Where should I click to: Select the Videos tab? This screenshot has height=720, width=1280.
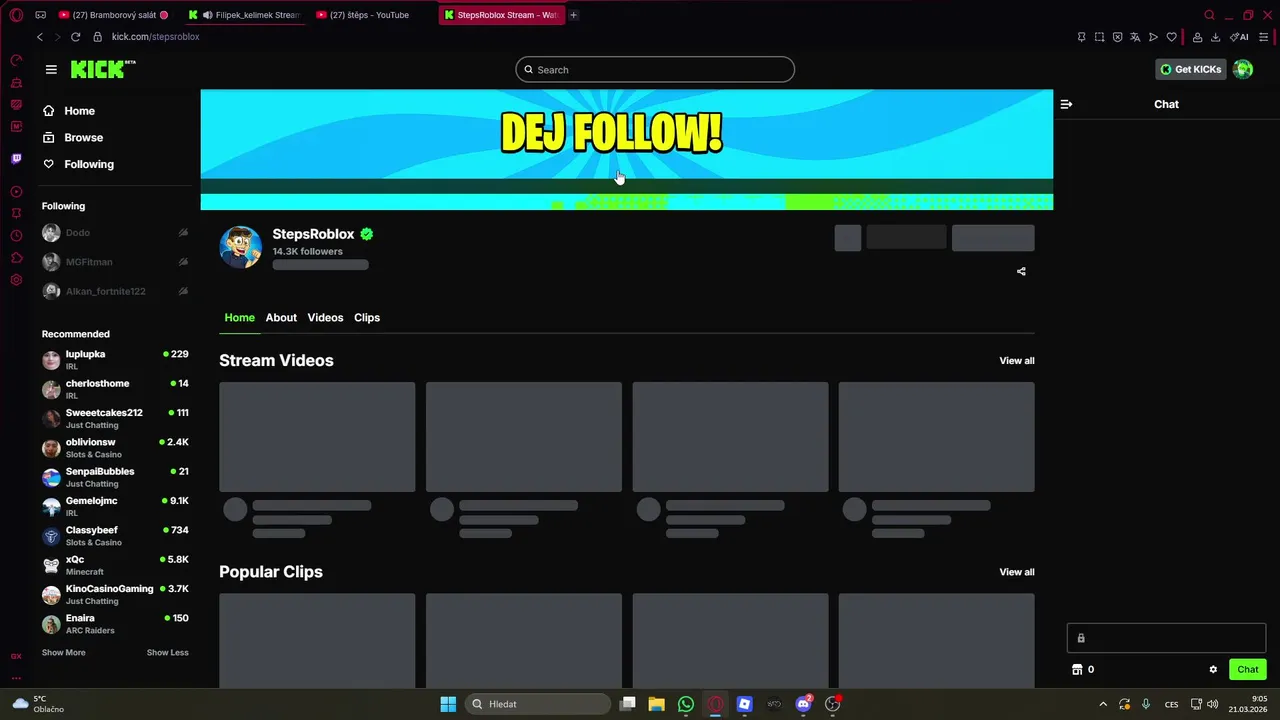(x=325, y=317)
